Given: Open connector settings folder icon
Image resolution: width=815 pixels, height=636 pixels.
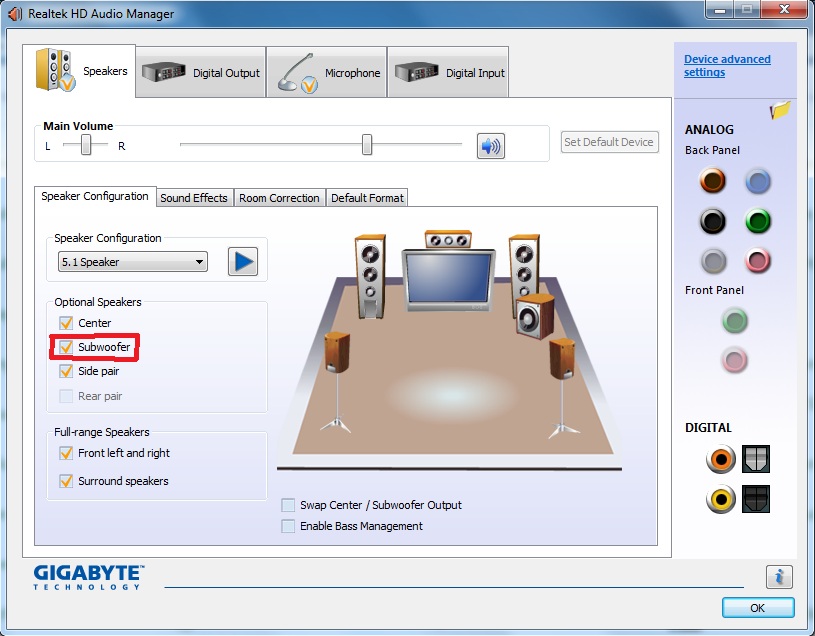Looking at the screenshot, I should coord(780,110).
